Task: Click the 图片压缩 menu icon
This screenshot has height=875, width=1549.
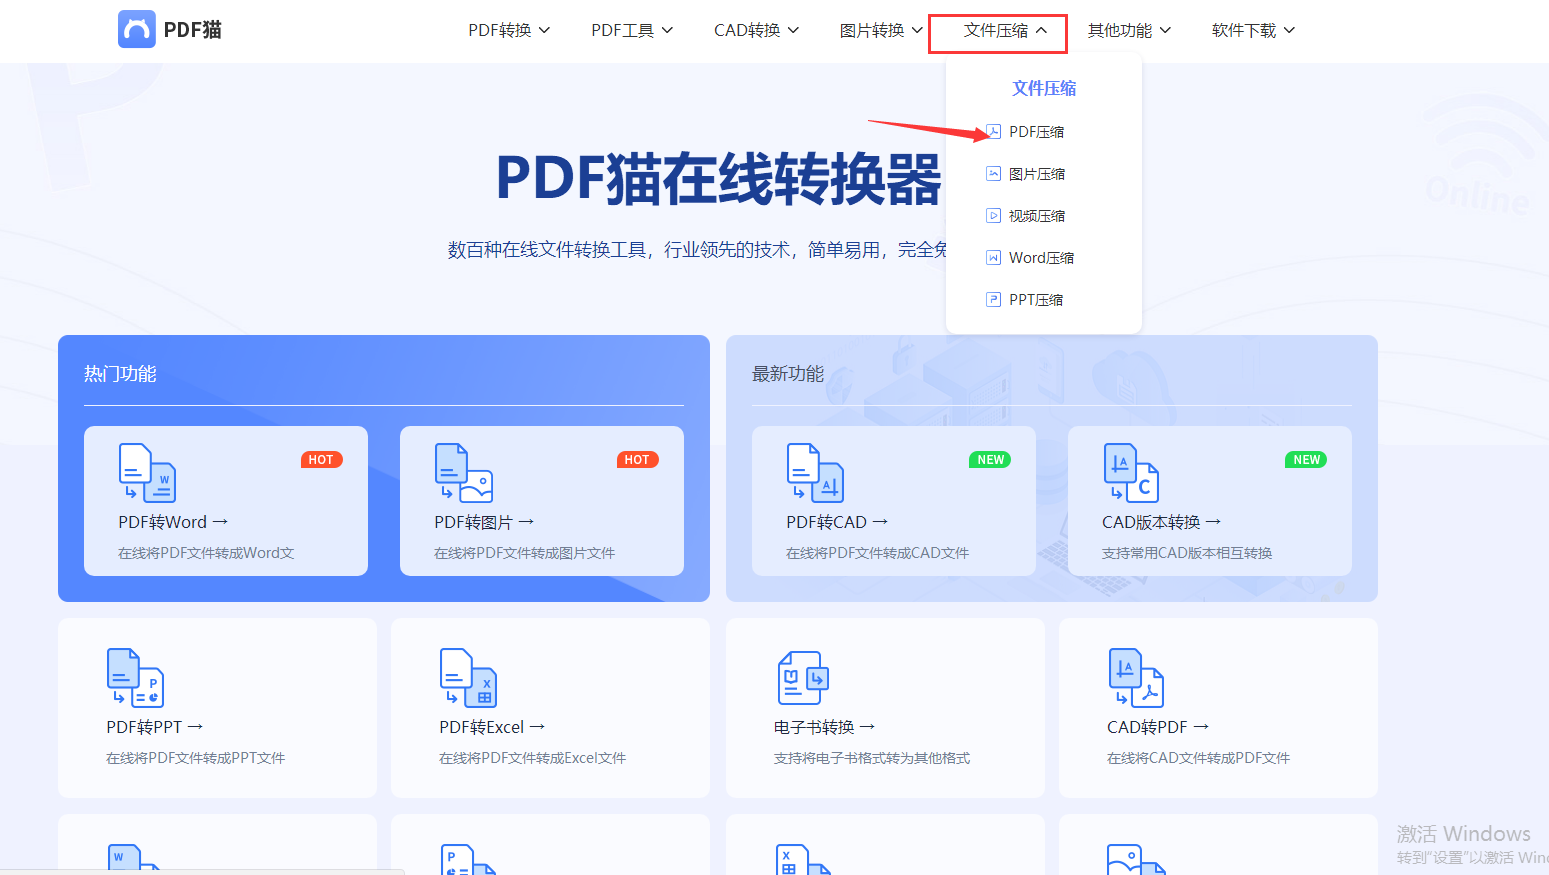Action: click(x=993, y=173)
